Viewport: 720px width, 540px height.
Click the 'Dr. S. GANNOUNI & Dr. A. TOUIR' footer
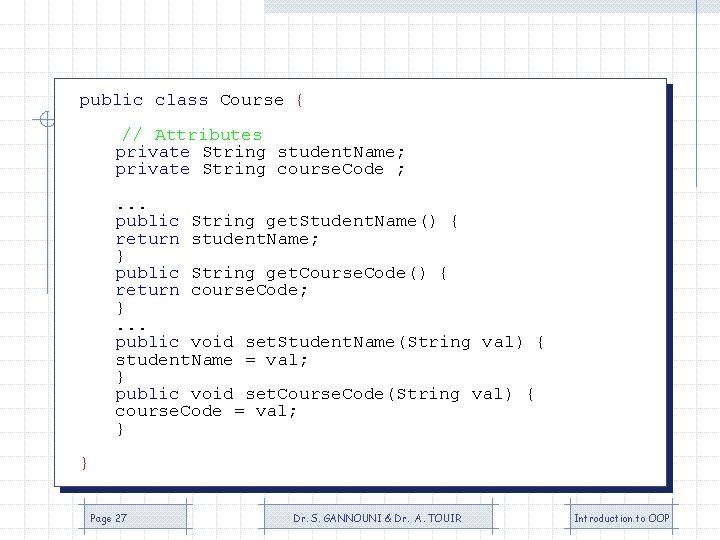pos(378,518)
